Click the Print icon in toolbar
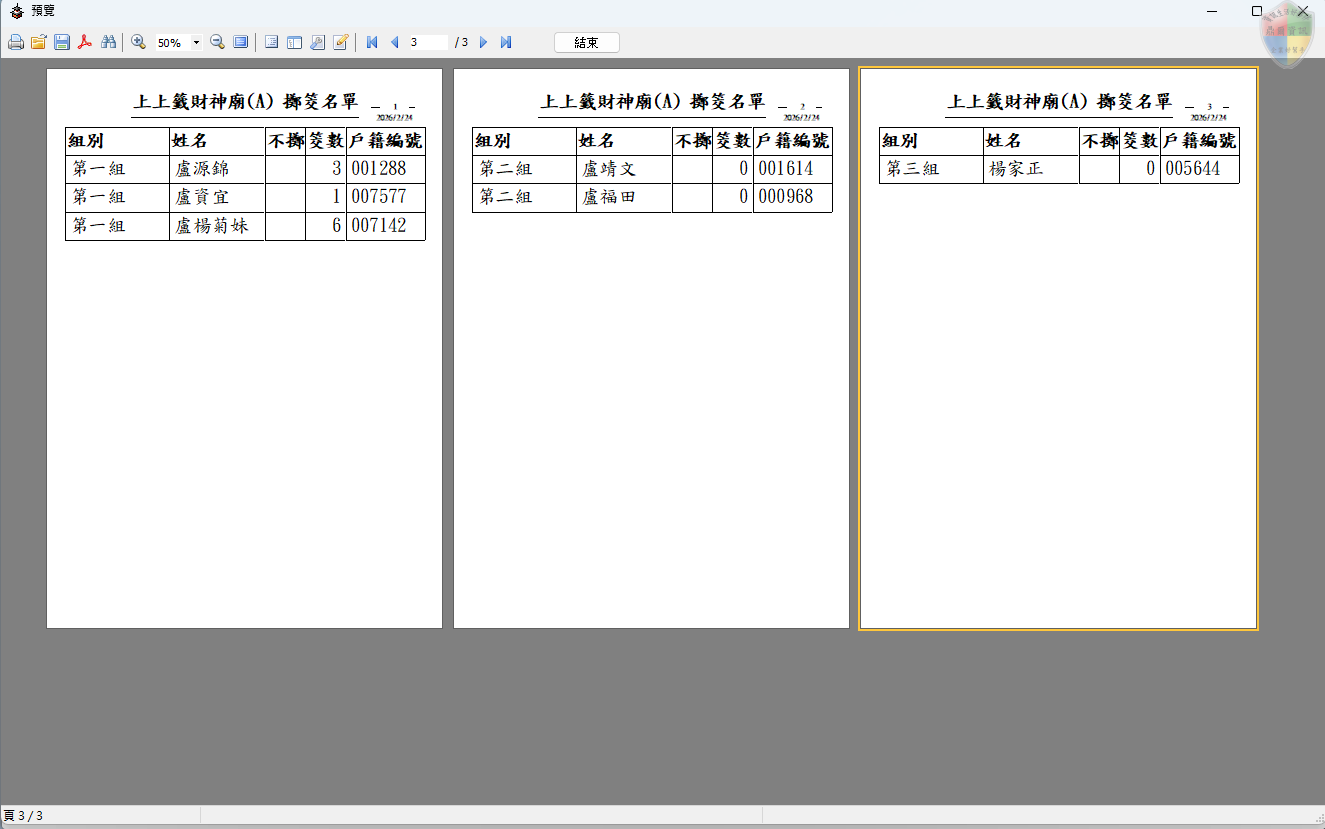Image resolution: width=1325 pixels, height=829 pixels. [16, 42]
